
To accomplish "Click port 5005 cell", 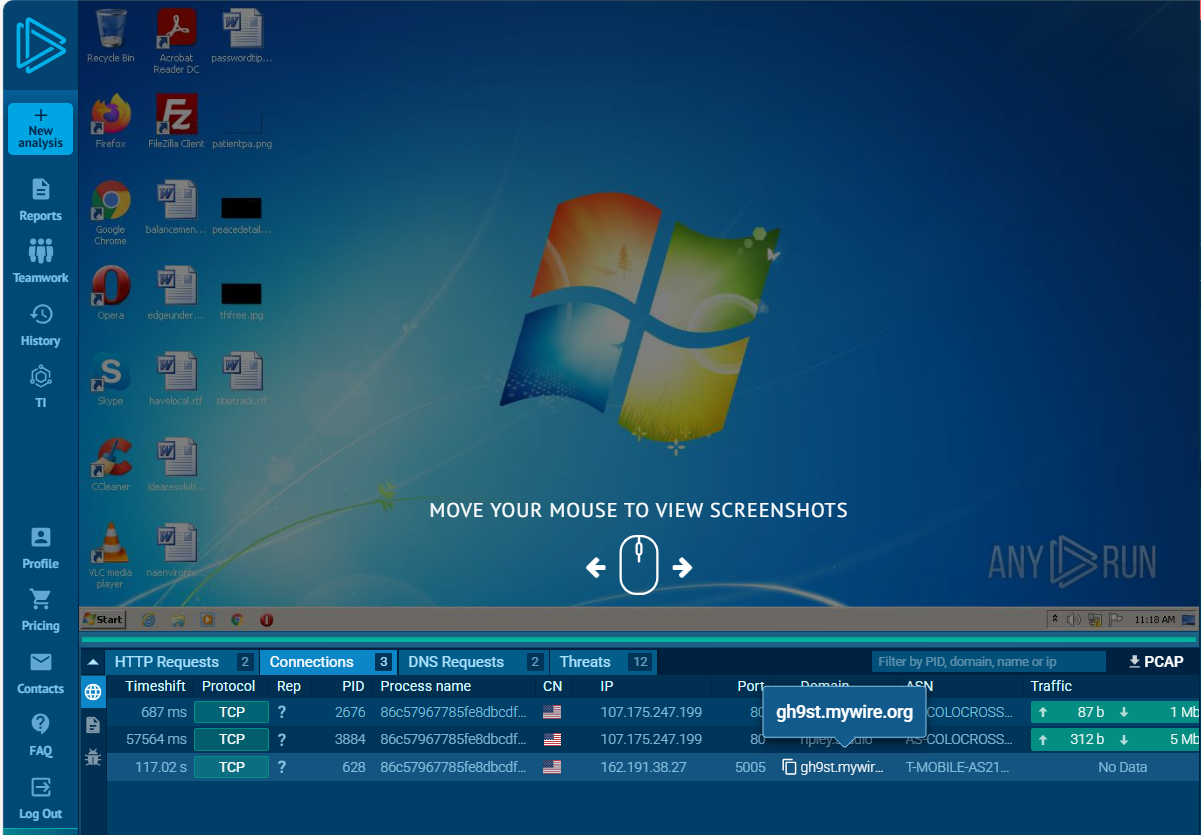I will pos(750,767).
